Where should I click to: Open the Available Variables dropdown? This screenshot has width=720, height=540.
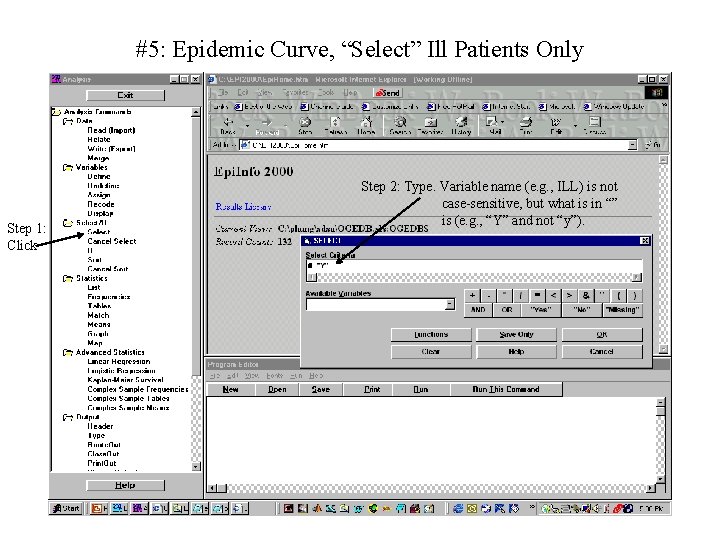(x=450, y=304)
